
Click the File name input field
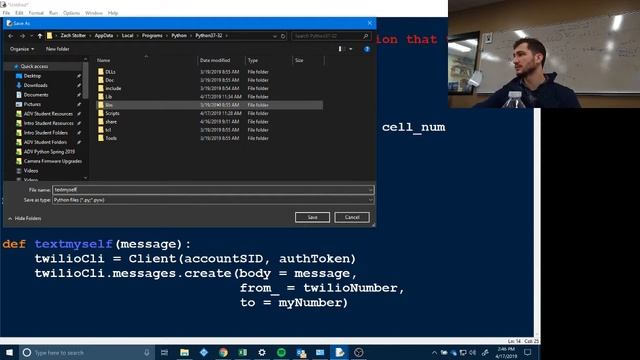(x=213, y=190)
